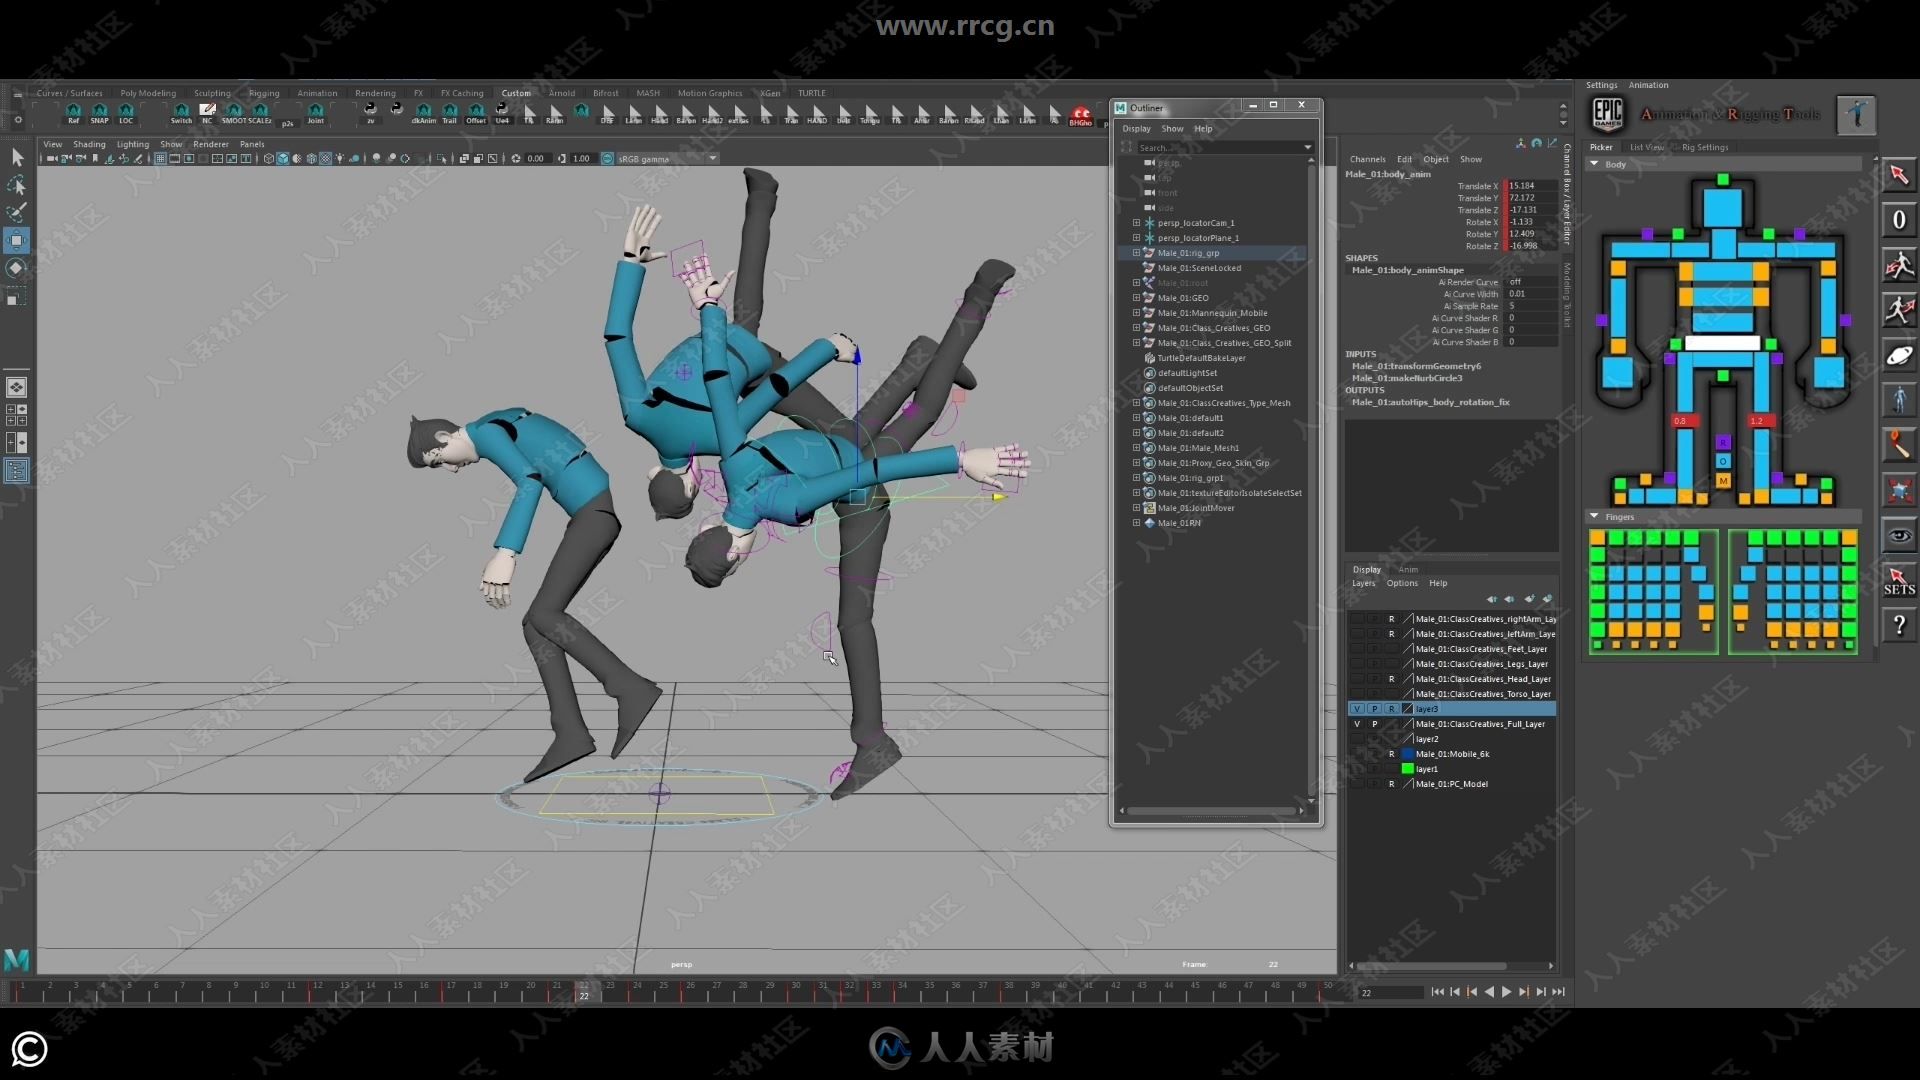Click the go to end of playback button
This screenshot has height=1080, width=1920.
tap(1558, 992)
